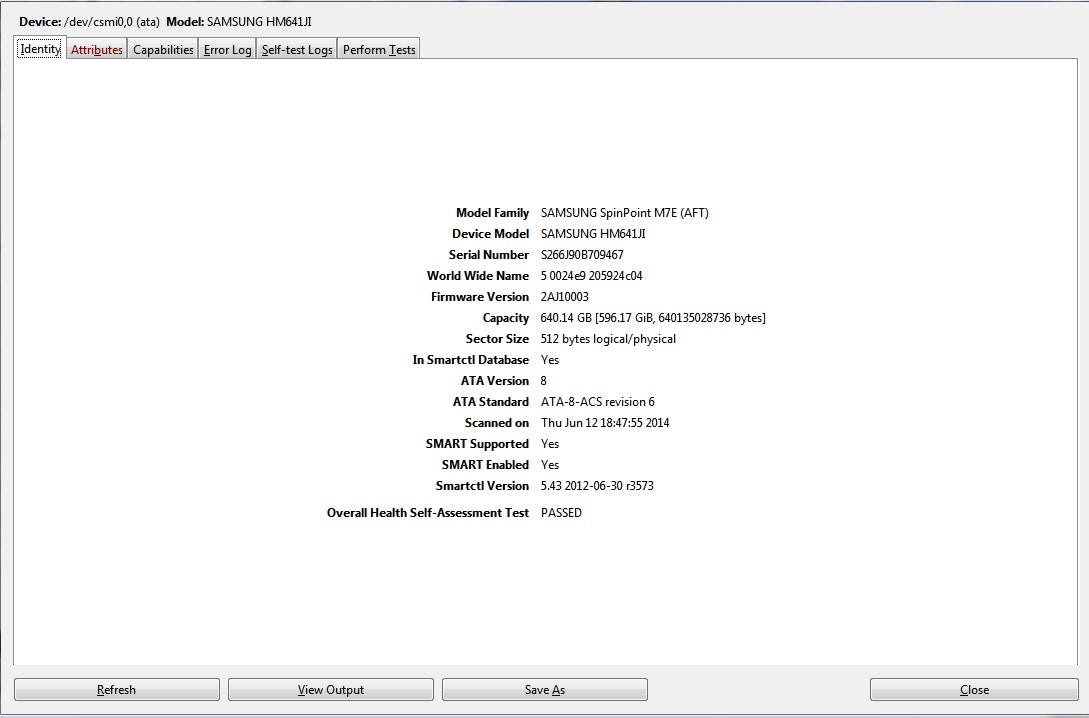Select the World Wide Name 5 0024e9 205924c04
This screenshot has width=1089, height=718.
(591, 276)
